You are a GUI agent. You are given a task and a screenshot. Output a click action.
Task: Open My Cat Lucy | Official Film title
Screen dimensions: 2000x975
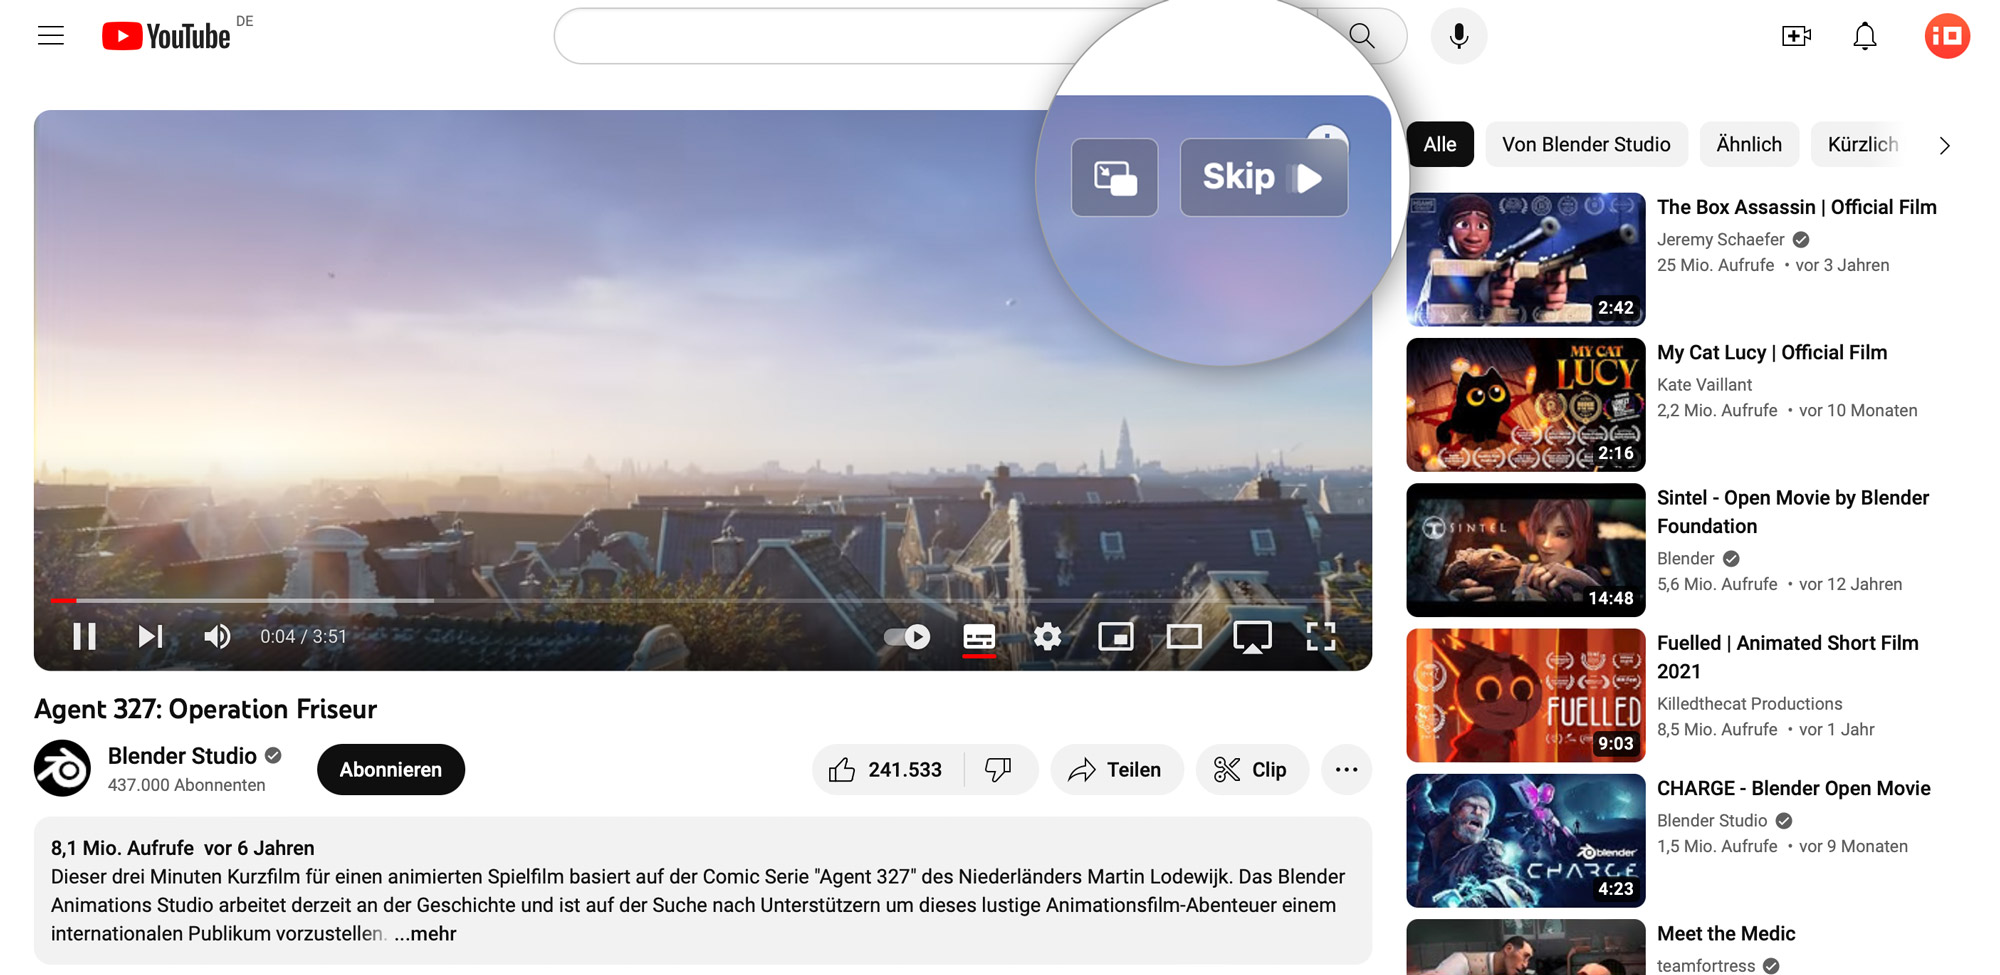(x=1772, y=353)
